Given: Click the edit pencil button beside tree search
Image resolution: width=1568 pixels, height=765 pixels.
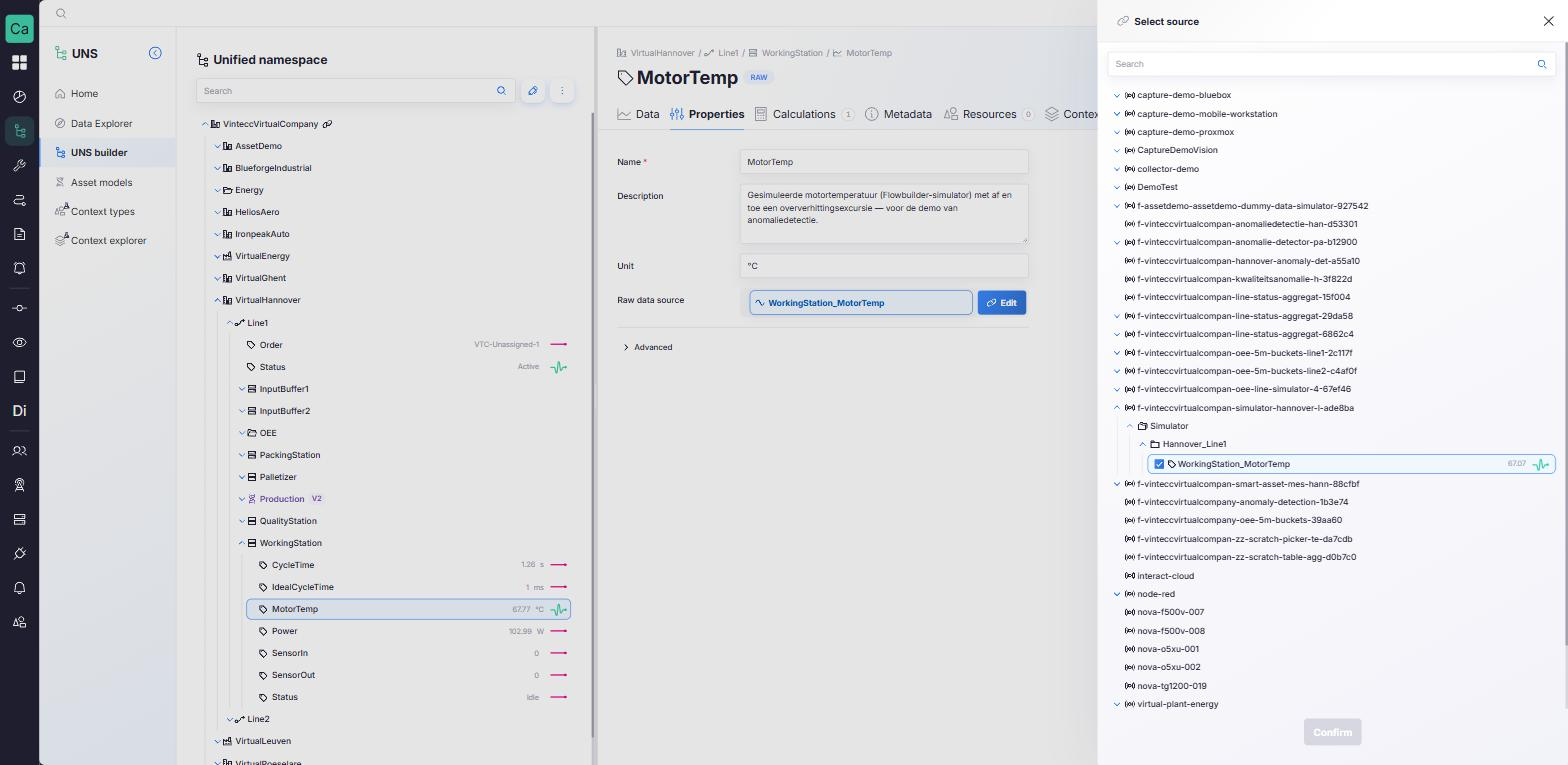Looking at the screenshot, I should [533, 91].
